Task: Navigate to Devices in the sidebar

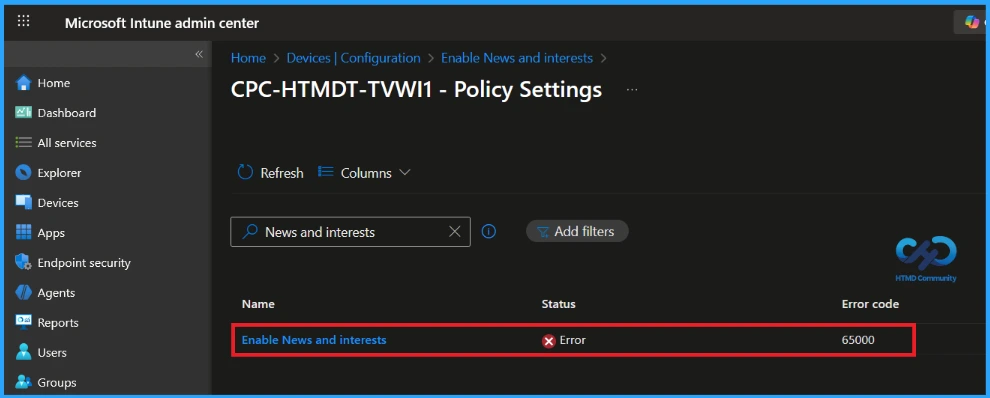Action: tap(58, 203)
